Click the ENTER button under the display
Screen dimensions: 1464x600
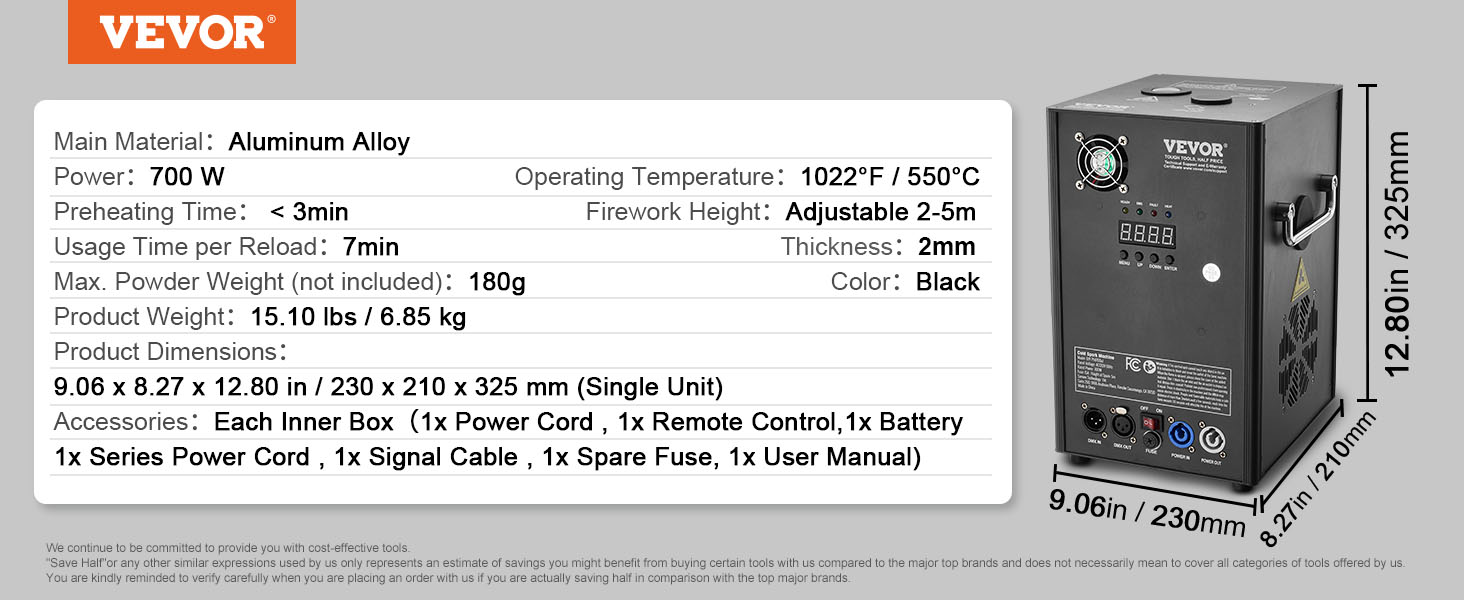[1170, 259]
